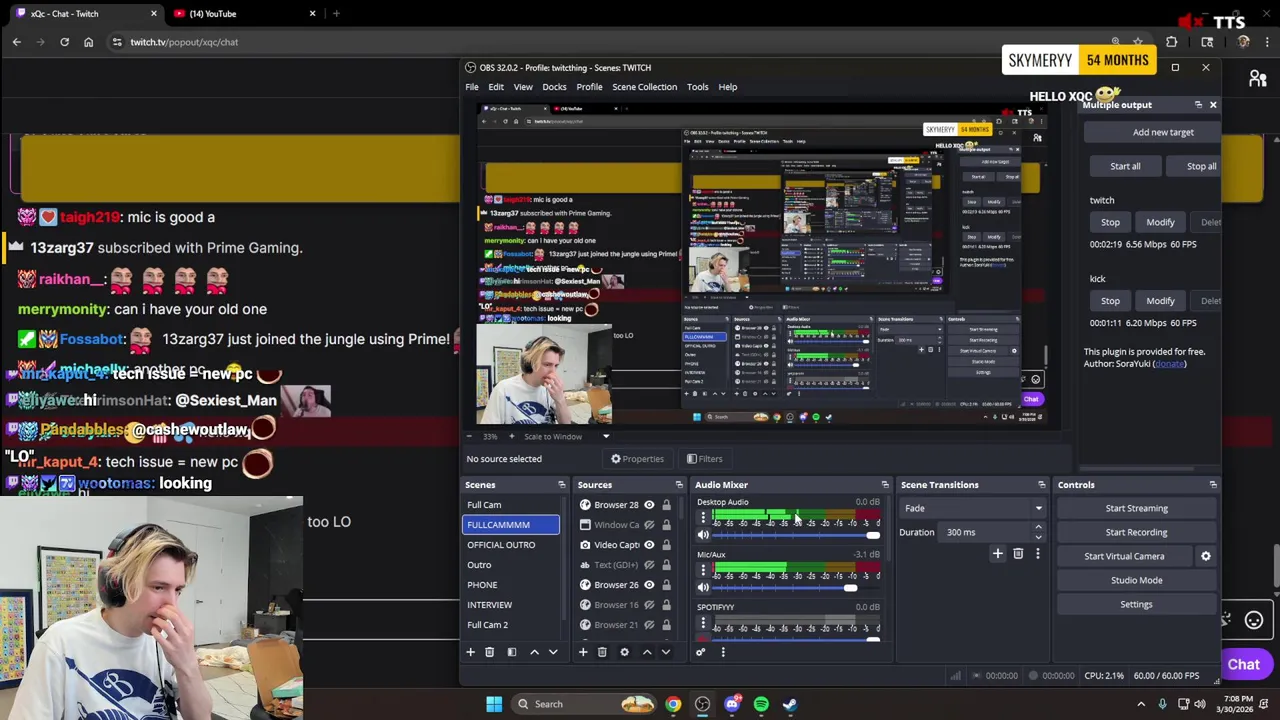Open virtual camera settings gear
1280x720 pixels.
1205,556
